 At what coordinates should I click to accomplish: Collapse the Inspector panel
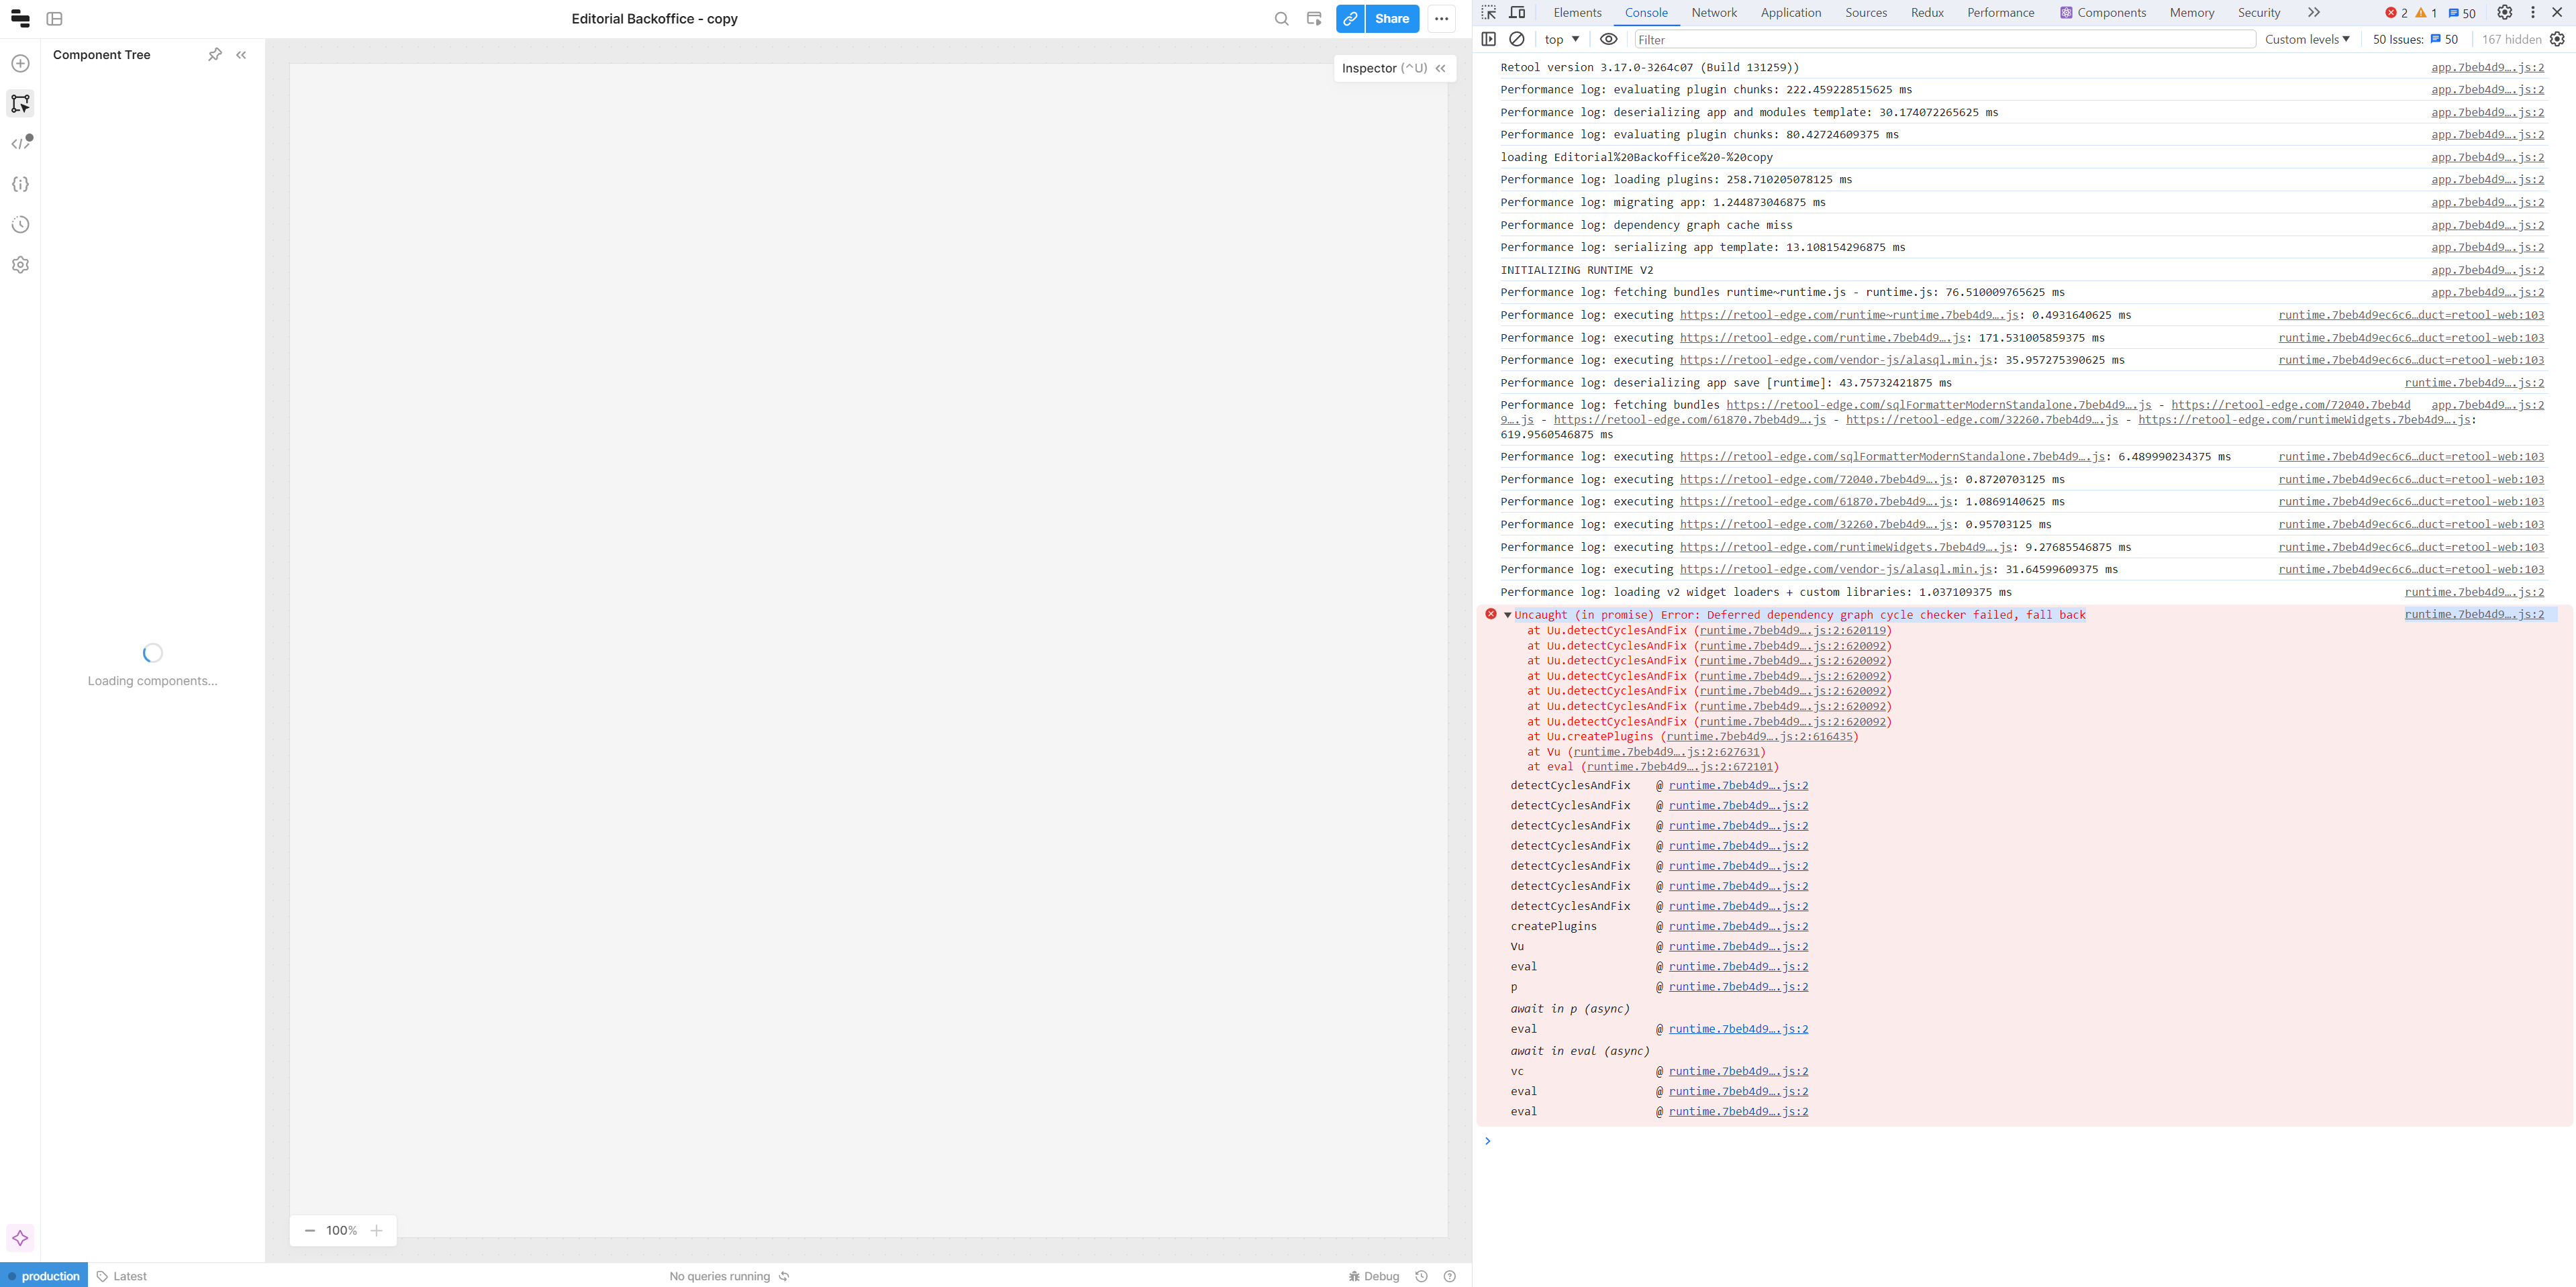[x=1441, y=68]
